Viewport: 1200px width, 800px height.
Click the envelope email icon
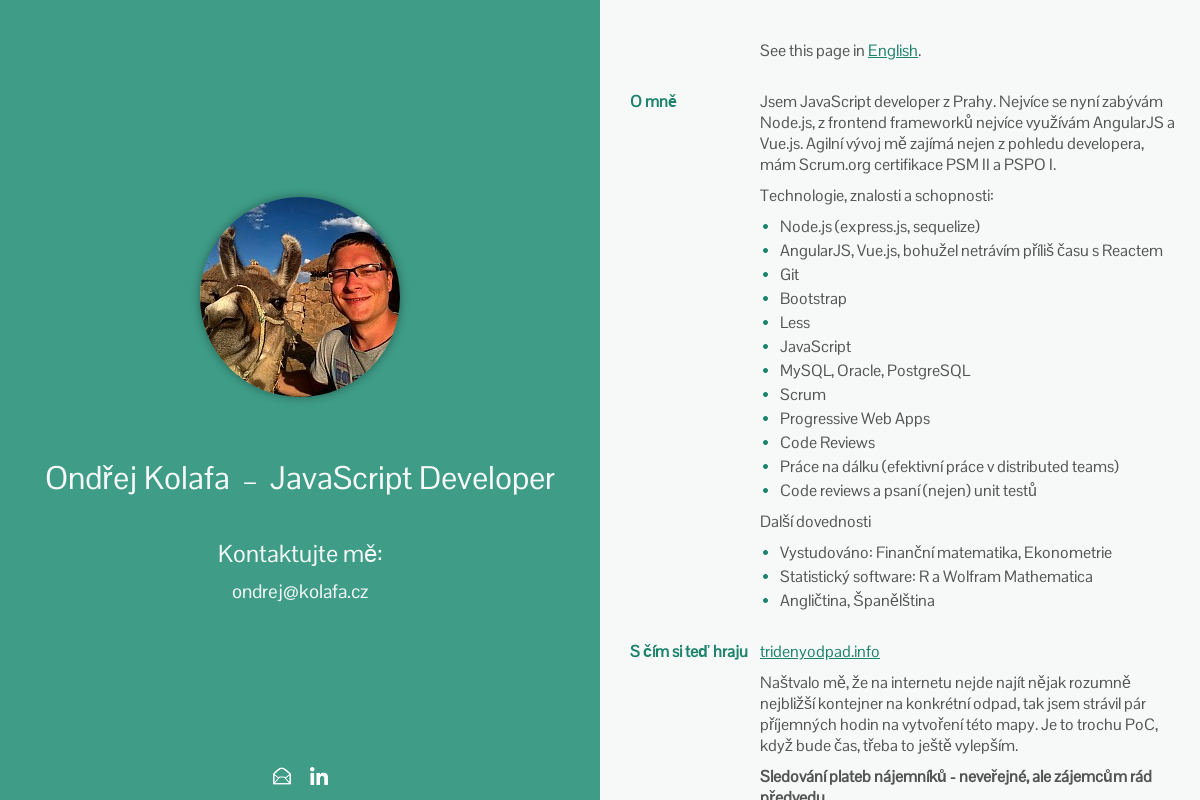point(282,776)
